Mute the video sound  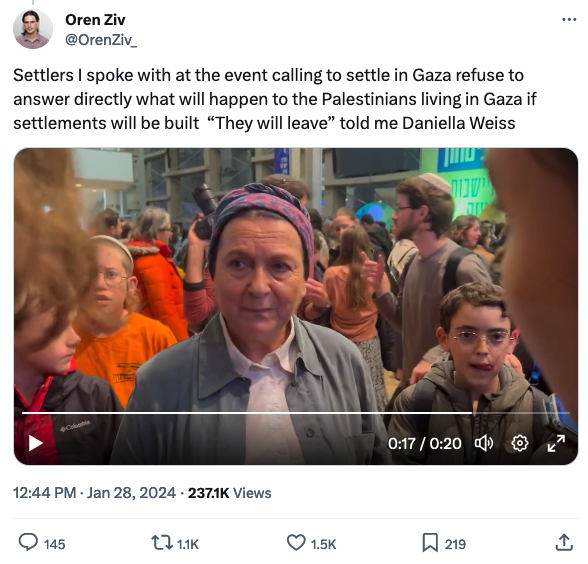[x=484, y=443]
